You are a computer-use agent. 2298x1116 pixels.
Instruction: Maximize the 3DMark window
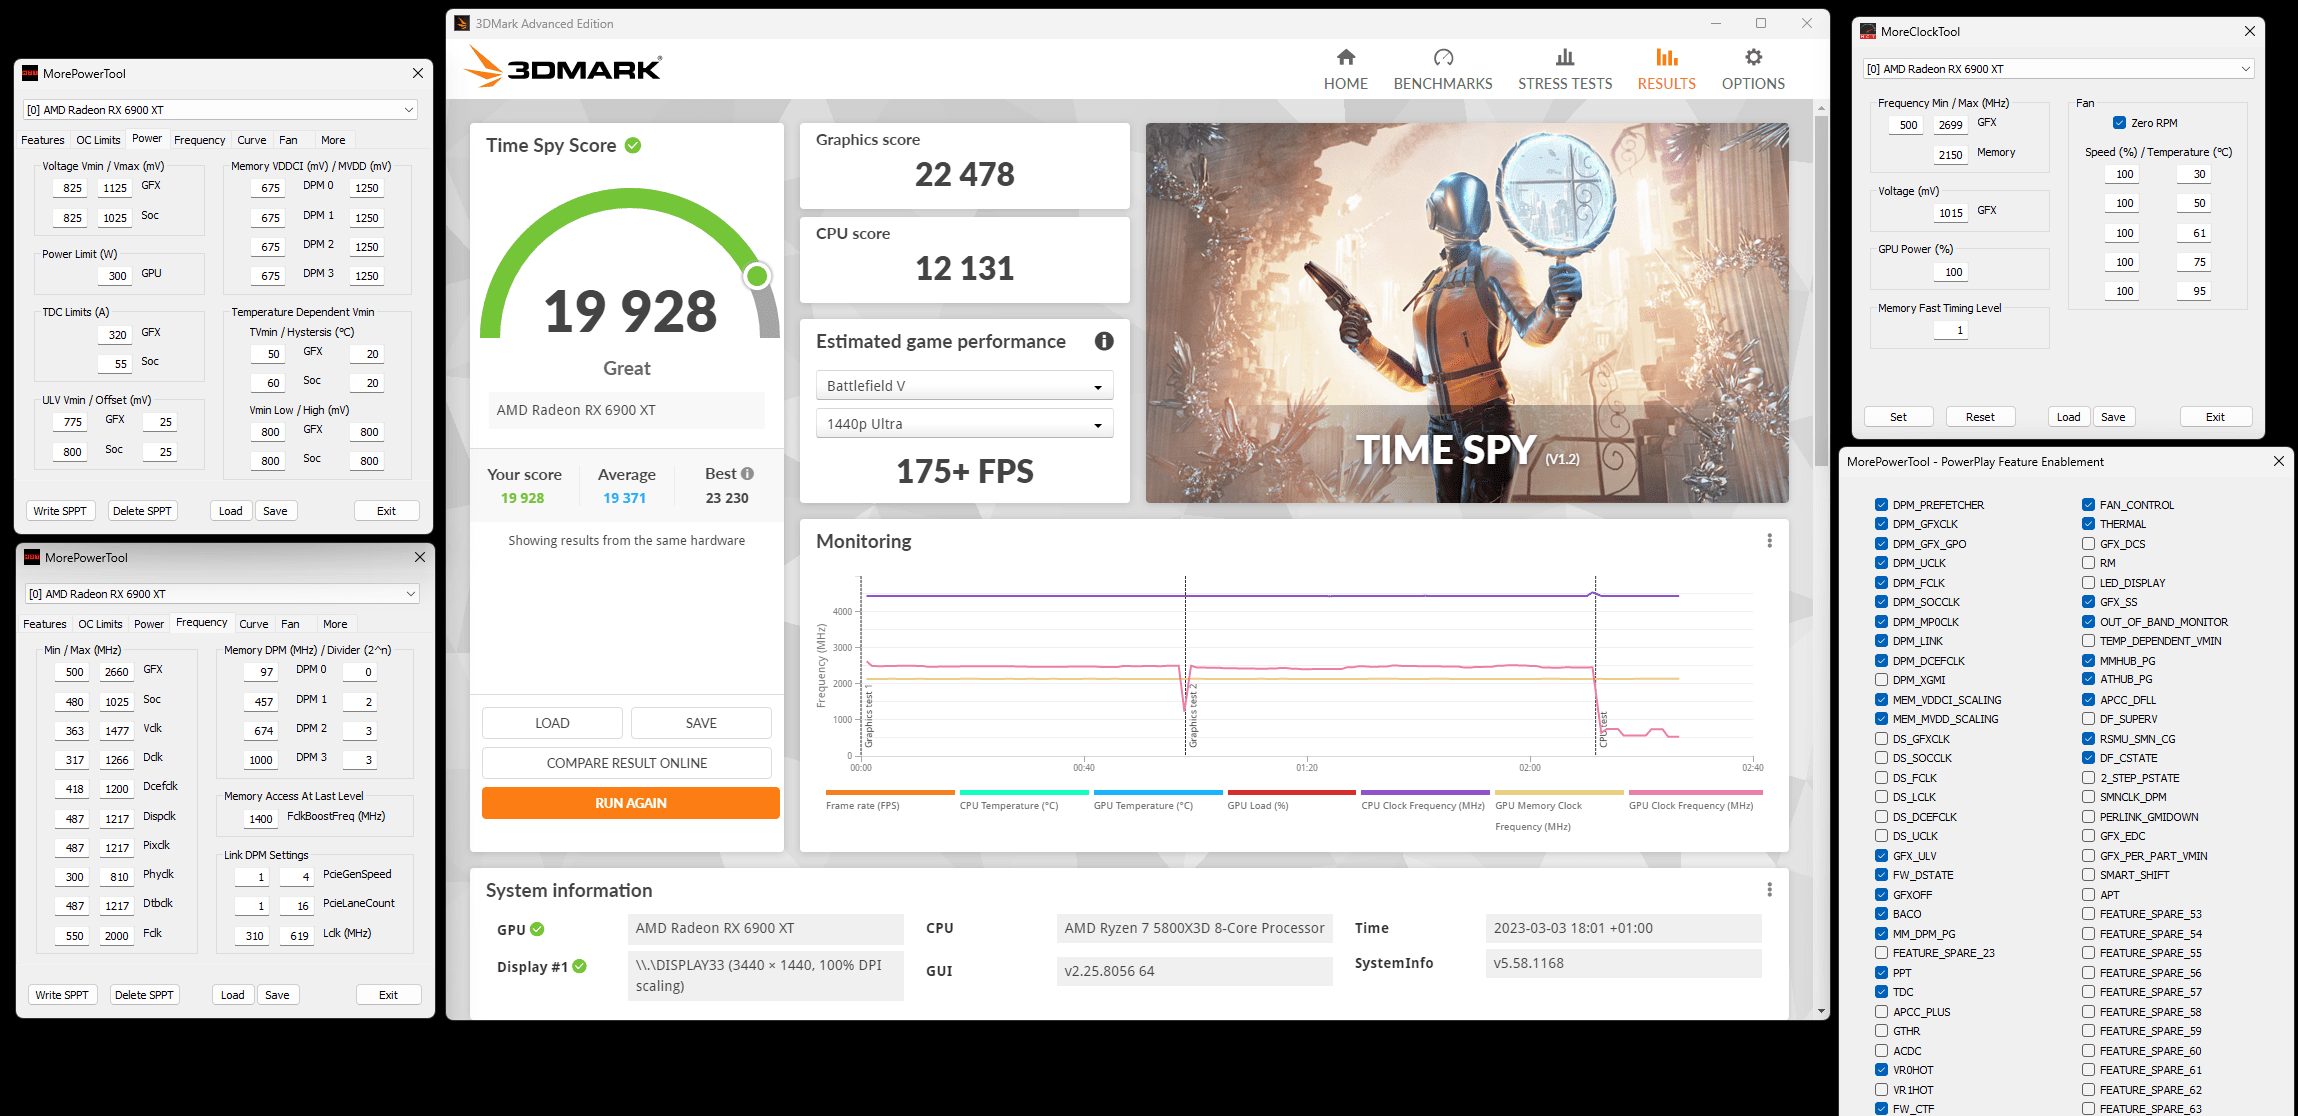1761,23
